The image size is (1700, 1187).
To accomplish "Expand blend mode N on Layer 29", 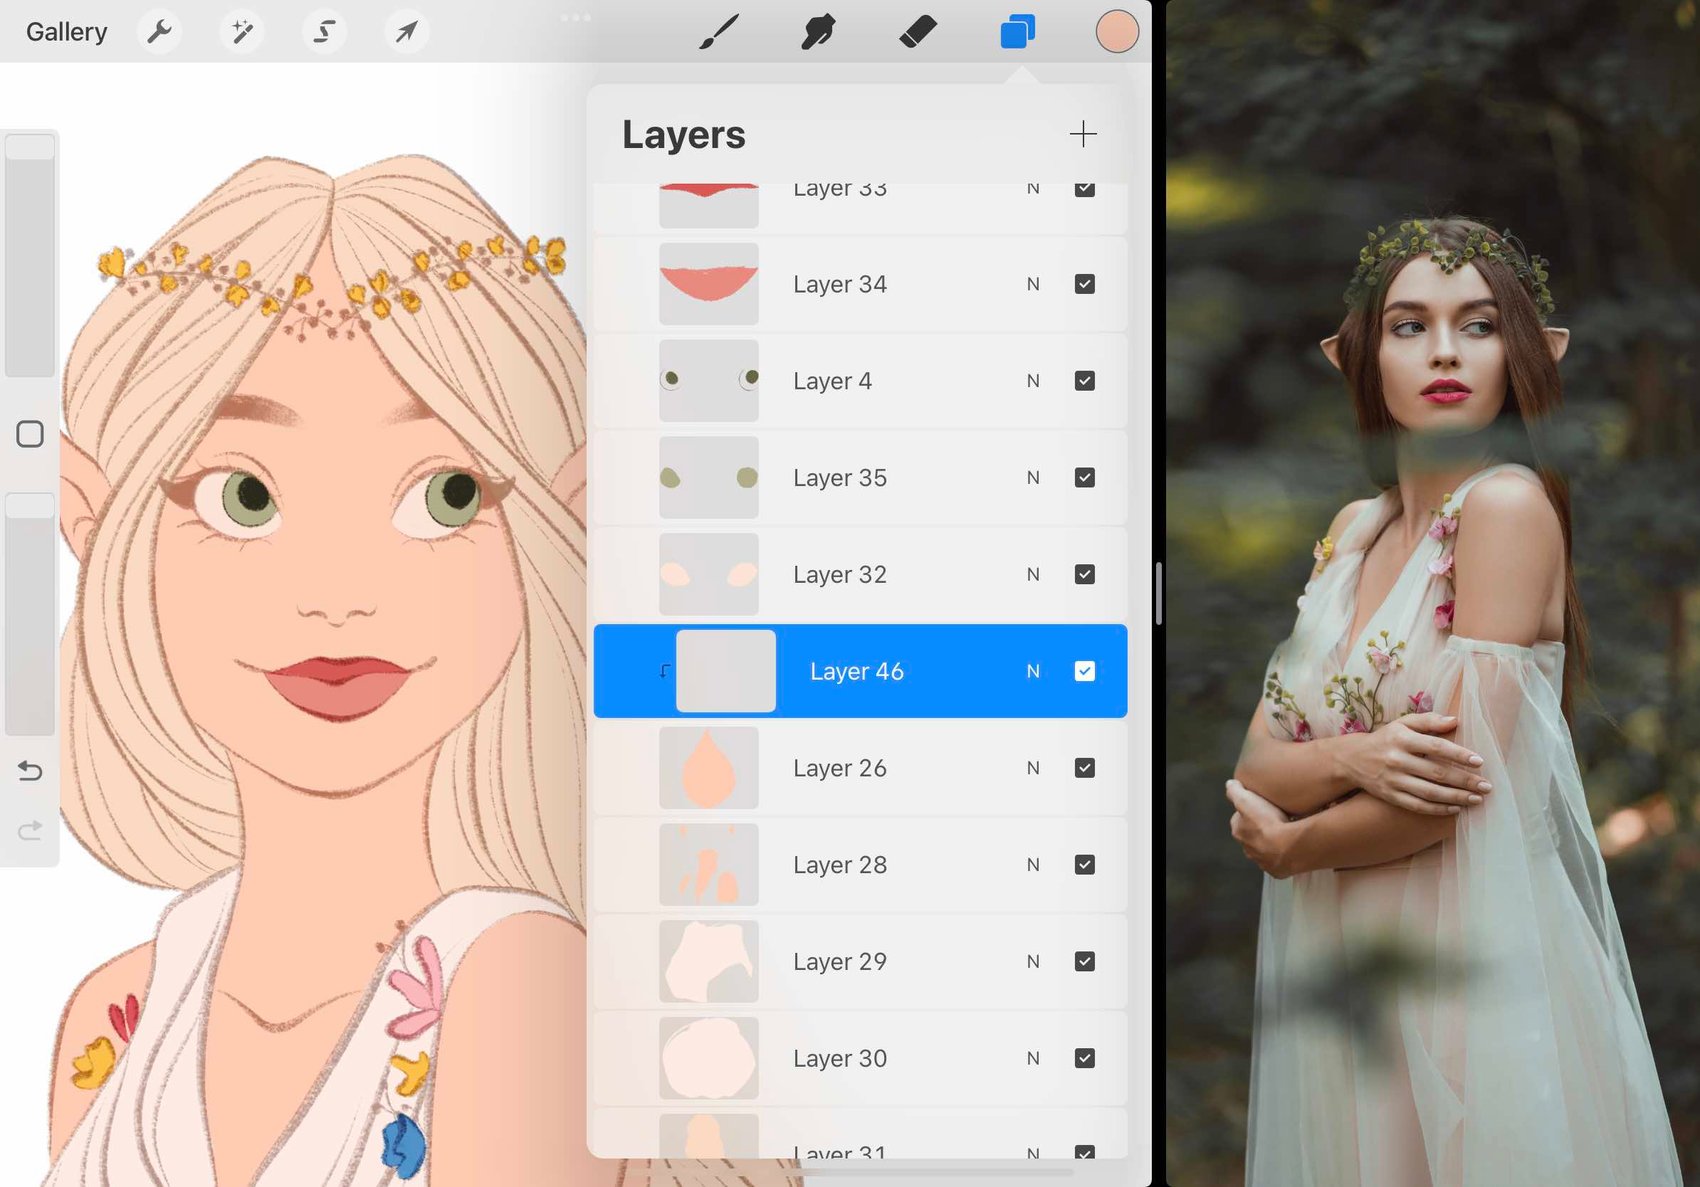I will click(x=1033, y=961).
